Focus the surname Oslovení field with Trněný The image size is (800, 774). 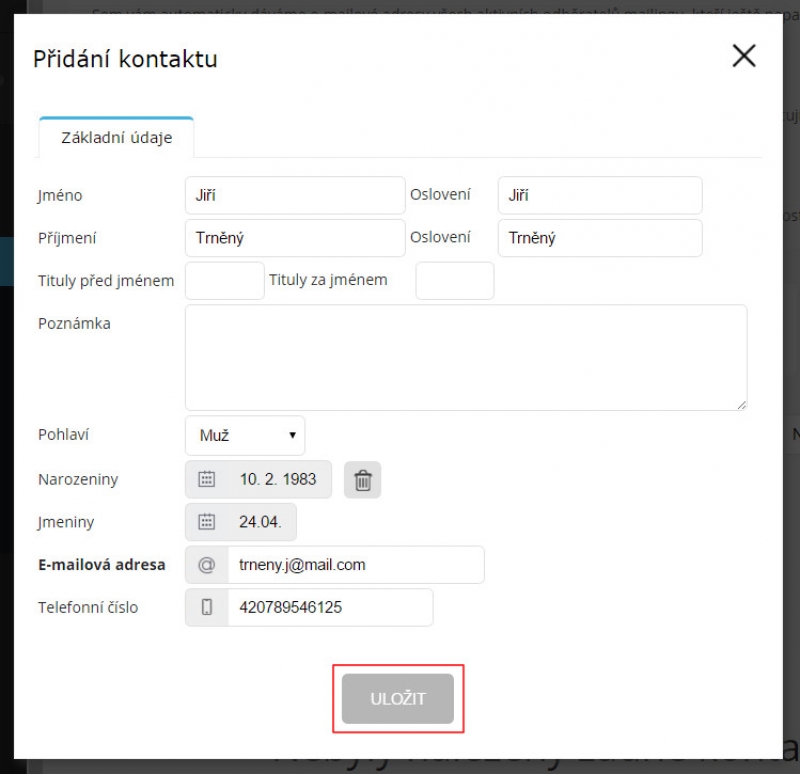600,238
